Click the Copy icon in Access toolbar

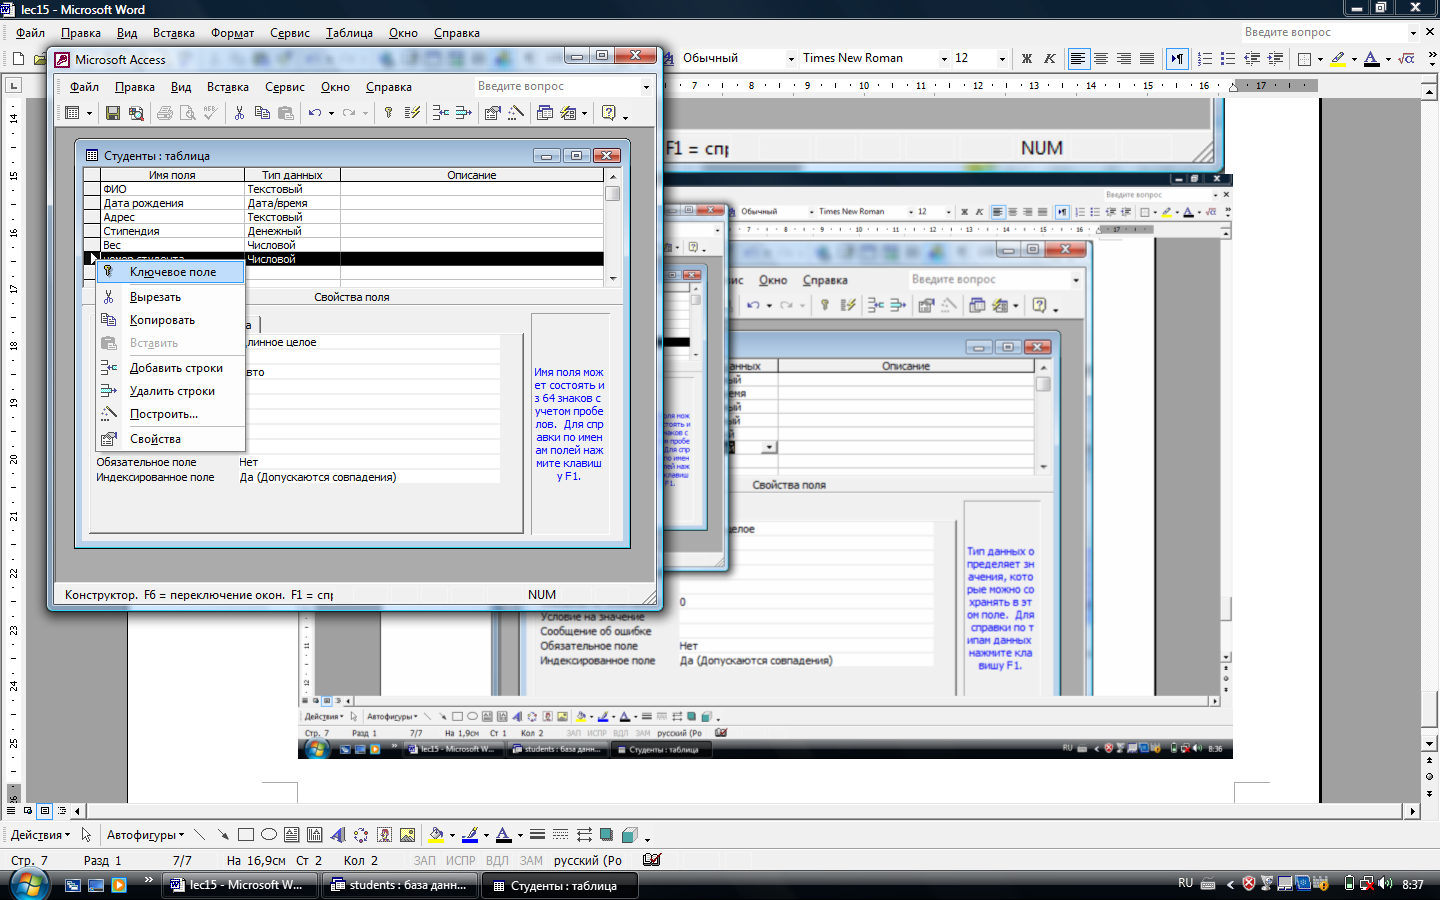tap(262, 113)
